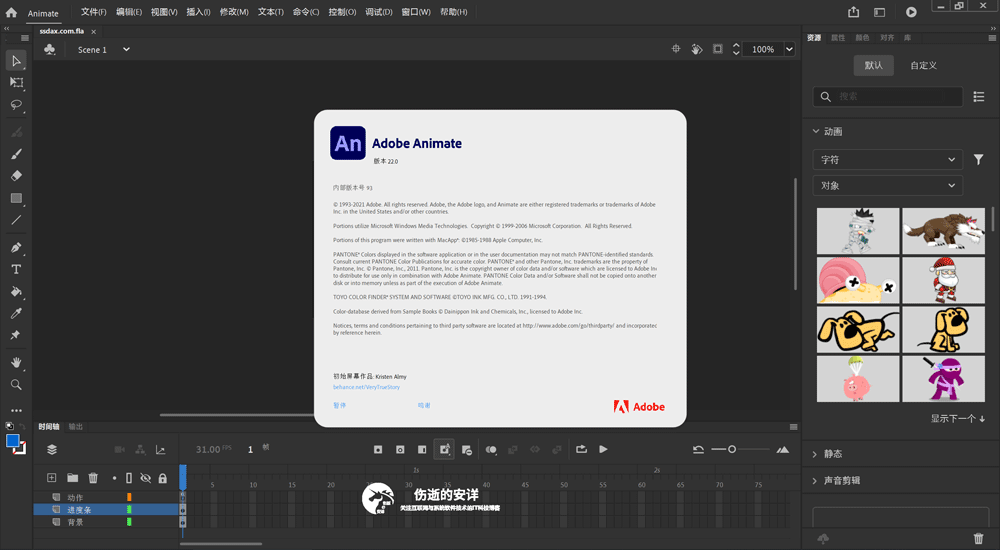The height and width of the screenshot is (550, 1000).
Task: Click the 鸣谢 link in About dialog
Action: [x=424, y=405]
